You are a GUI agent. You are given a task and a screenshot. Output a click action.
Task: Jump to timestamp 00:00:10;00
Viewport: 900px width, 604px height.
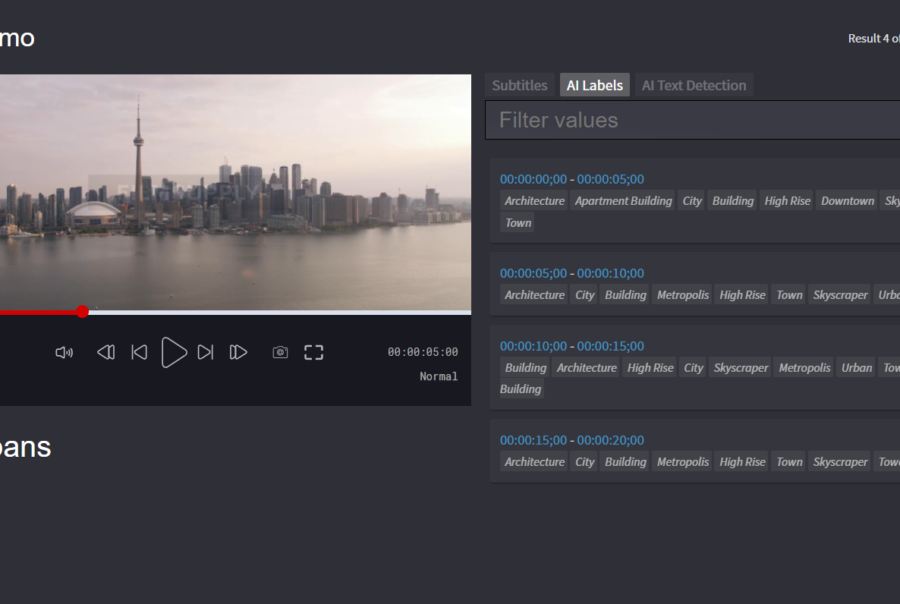pos(533,346)
